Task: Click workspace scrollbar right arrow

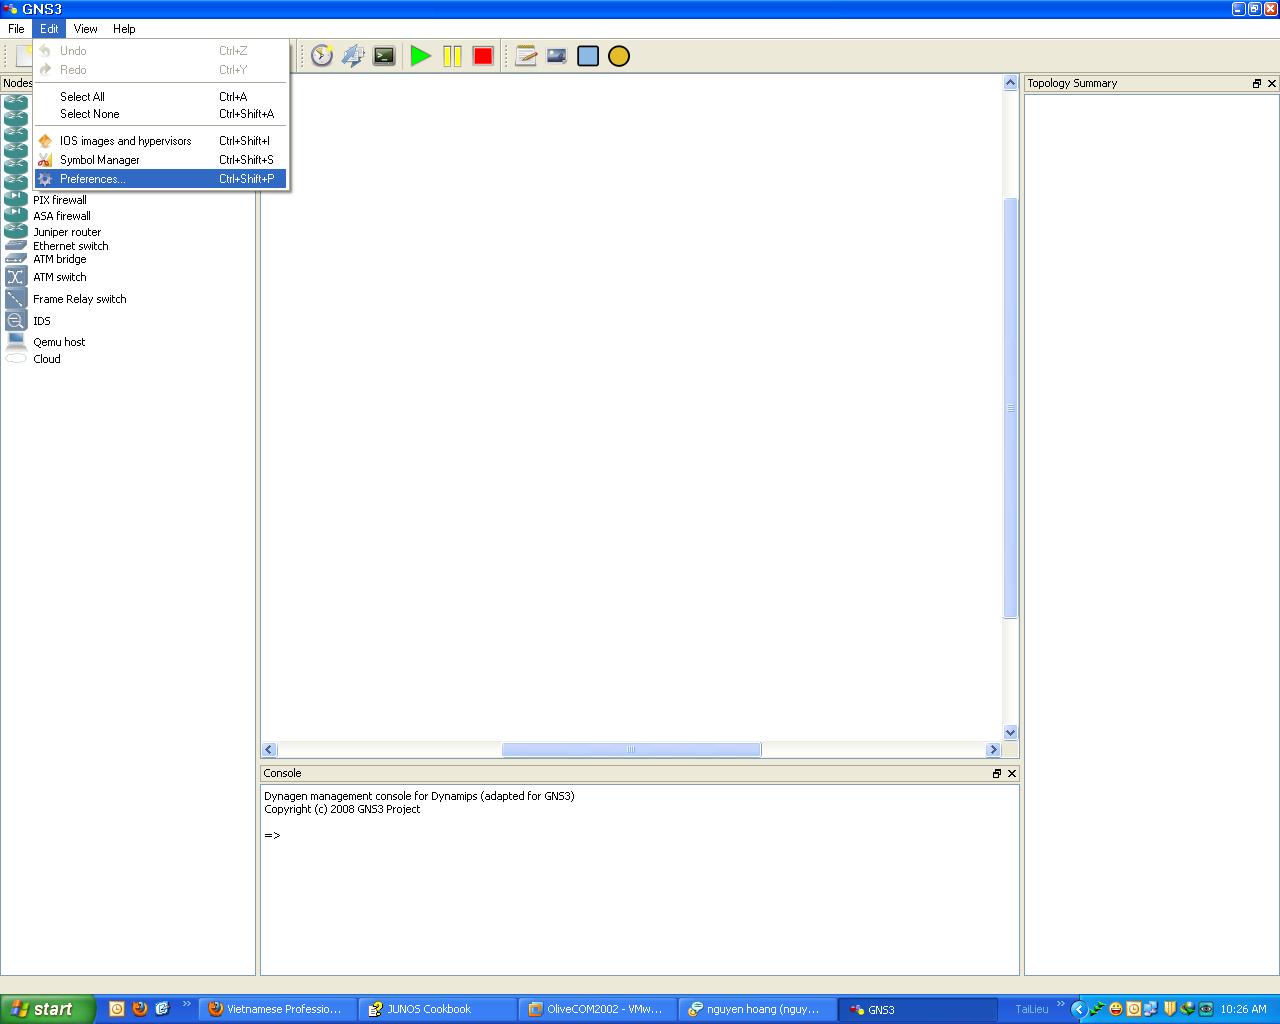Action: coord(993,750)
